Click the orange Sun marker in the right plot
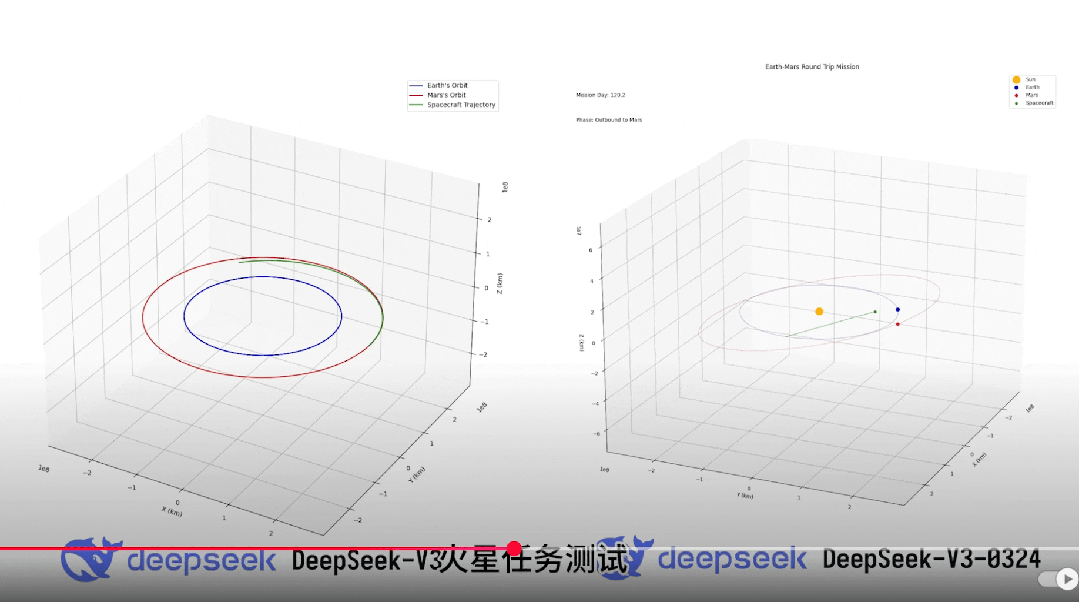 [x=819, y=312]
